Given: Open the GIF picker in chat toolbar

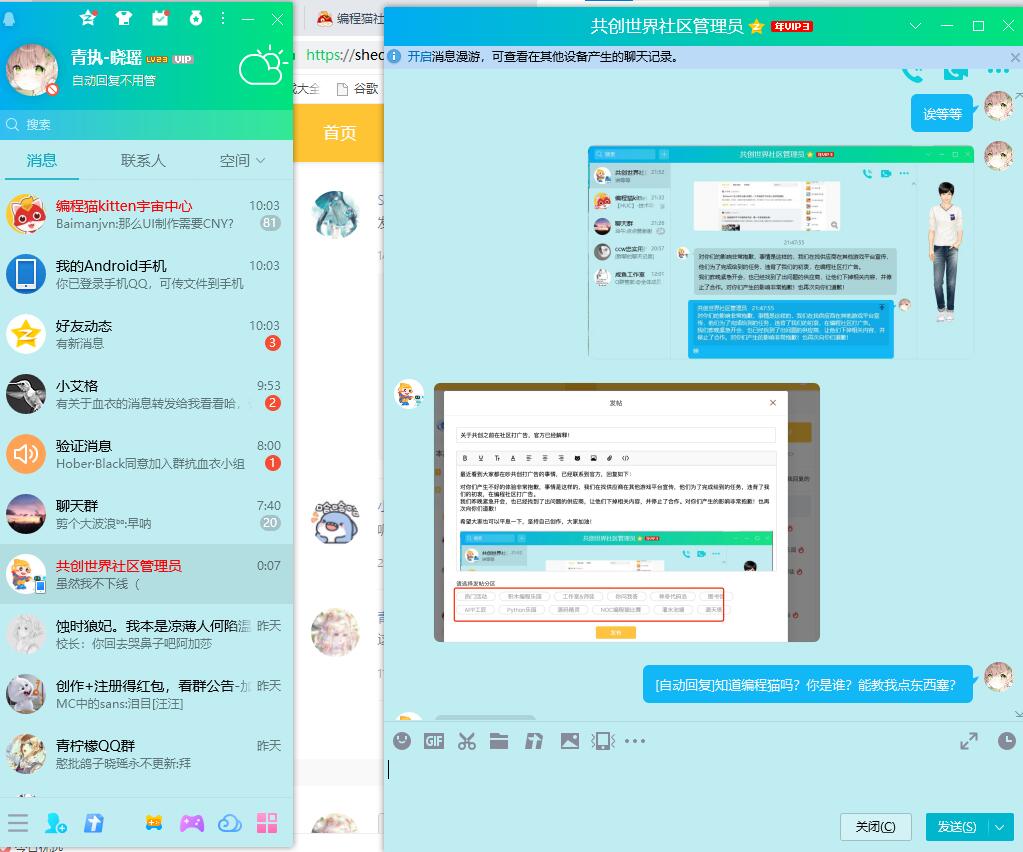Looking at the screenshot, I should (434, 741).
